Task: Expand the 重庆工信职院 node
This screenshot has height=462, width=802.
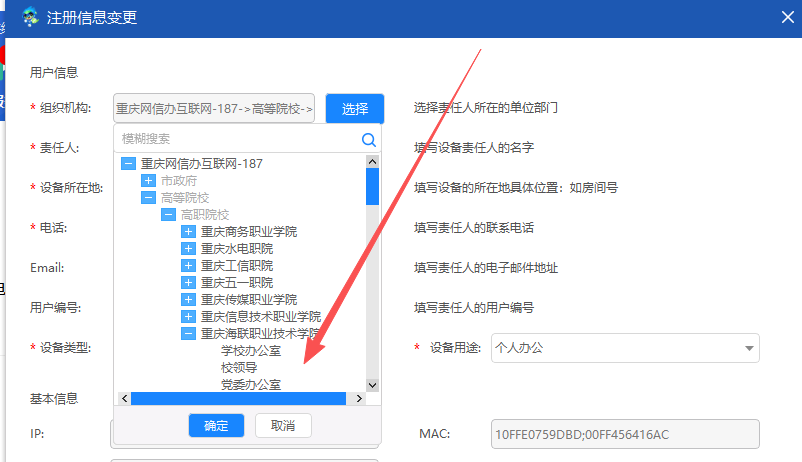Action: click(188, 266)
